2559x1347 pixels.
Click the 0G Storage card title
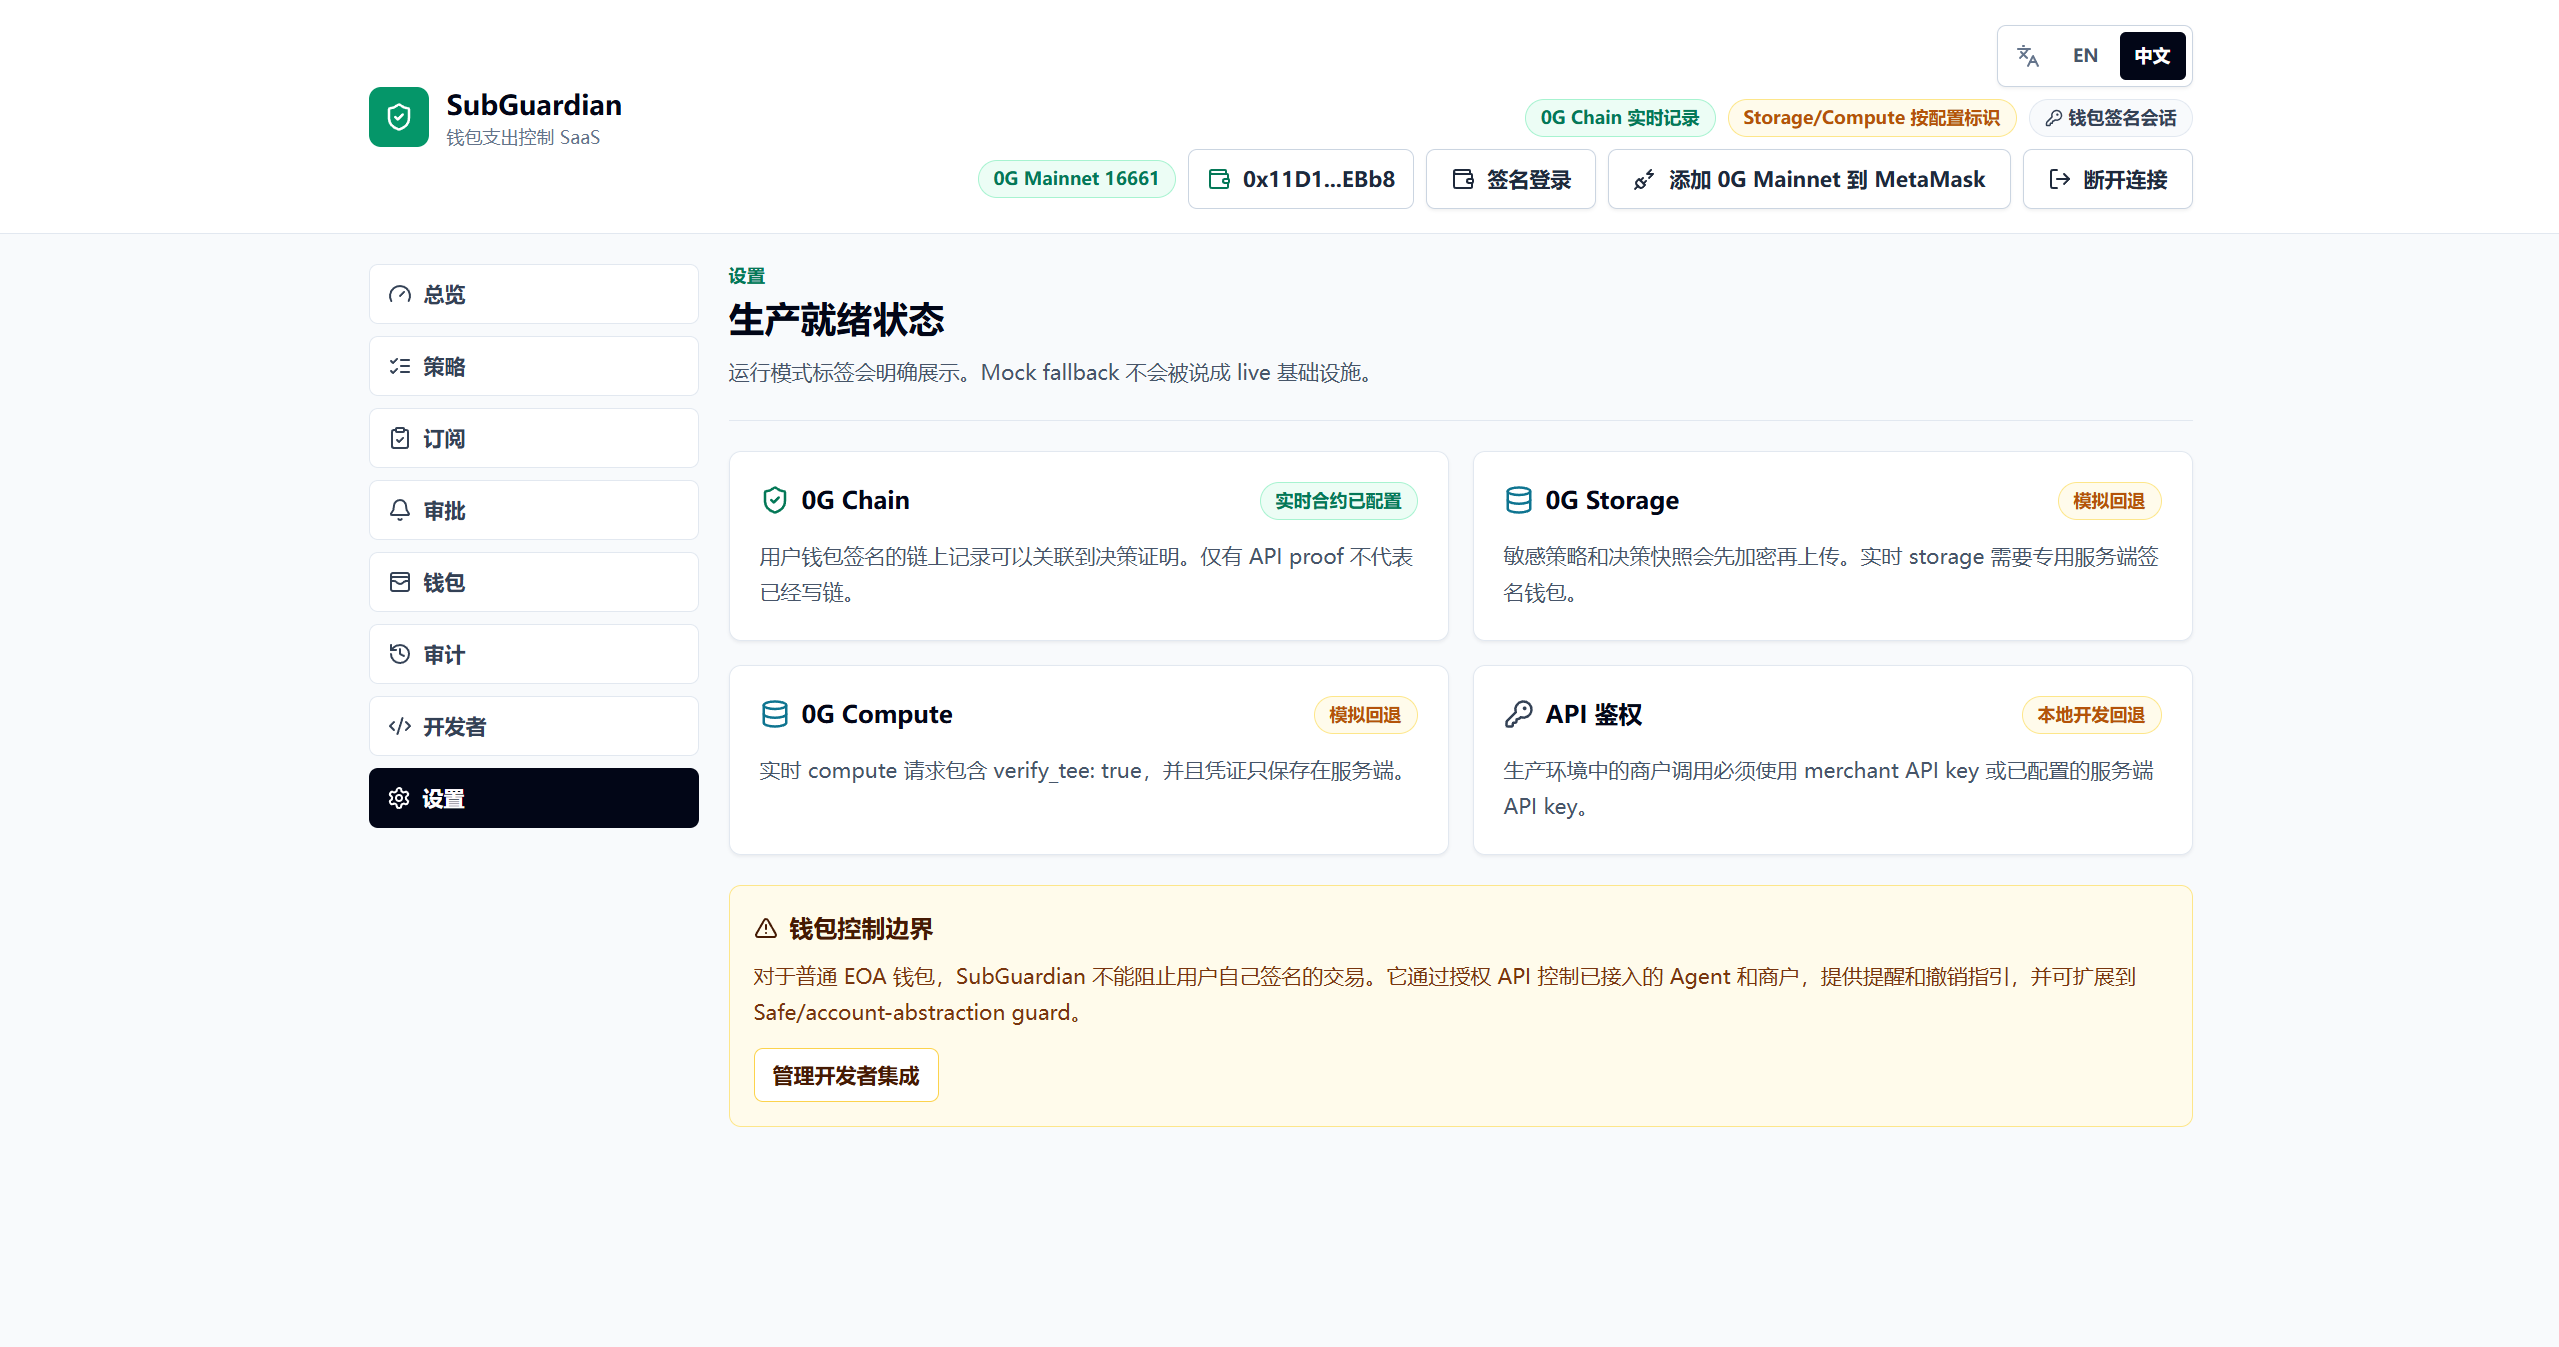1612,500
